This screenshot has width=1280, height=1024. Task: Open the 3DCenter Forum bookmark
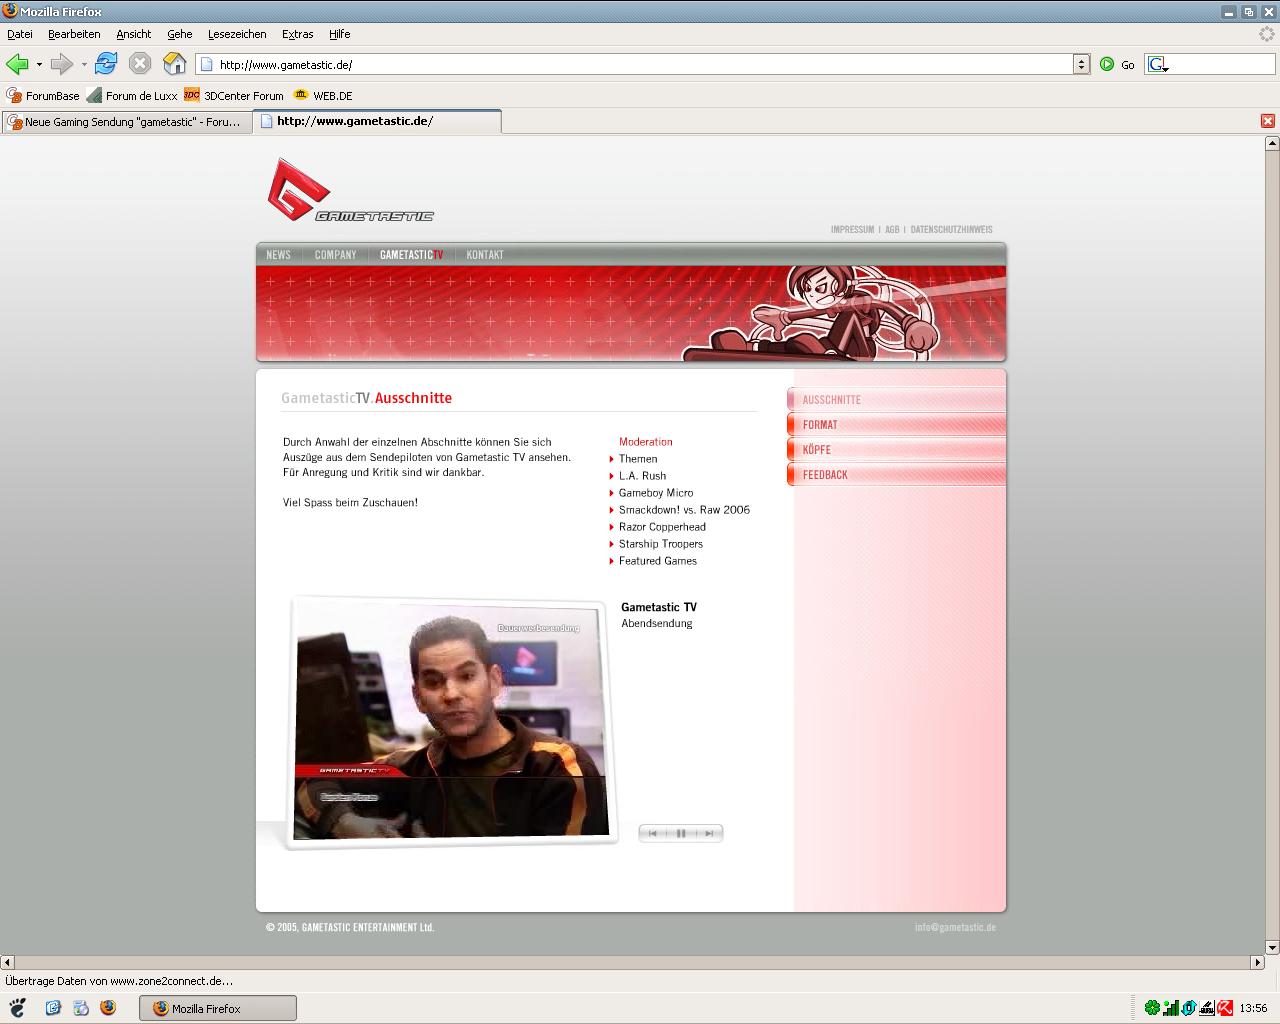pyautogui.click(x=234, y=96)
